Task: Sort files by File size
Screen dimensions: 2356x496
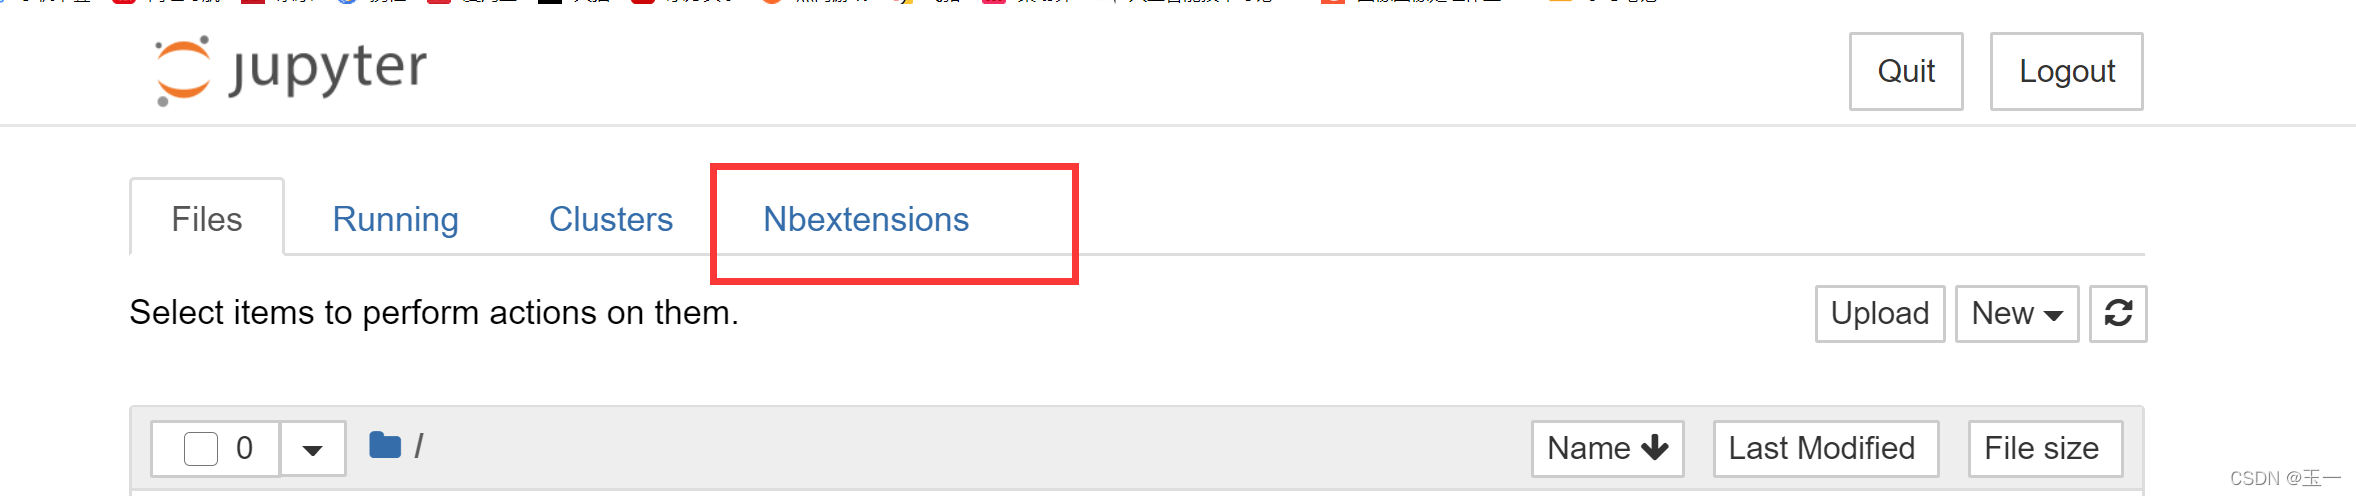Action: tap(2046, 449)
